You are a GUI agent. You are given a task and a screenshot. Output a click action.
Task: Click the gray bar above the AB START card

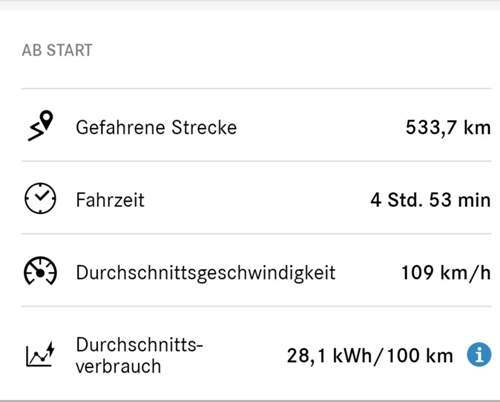(250, 4)
